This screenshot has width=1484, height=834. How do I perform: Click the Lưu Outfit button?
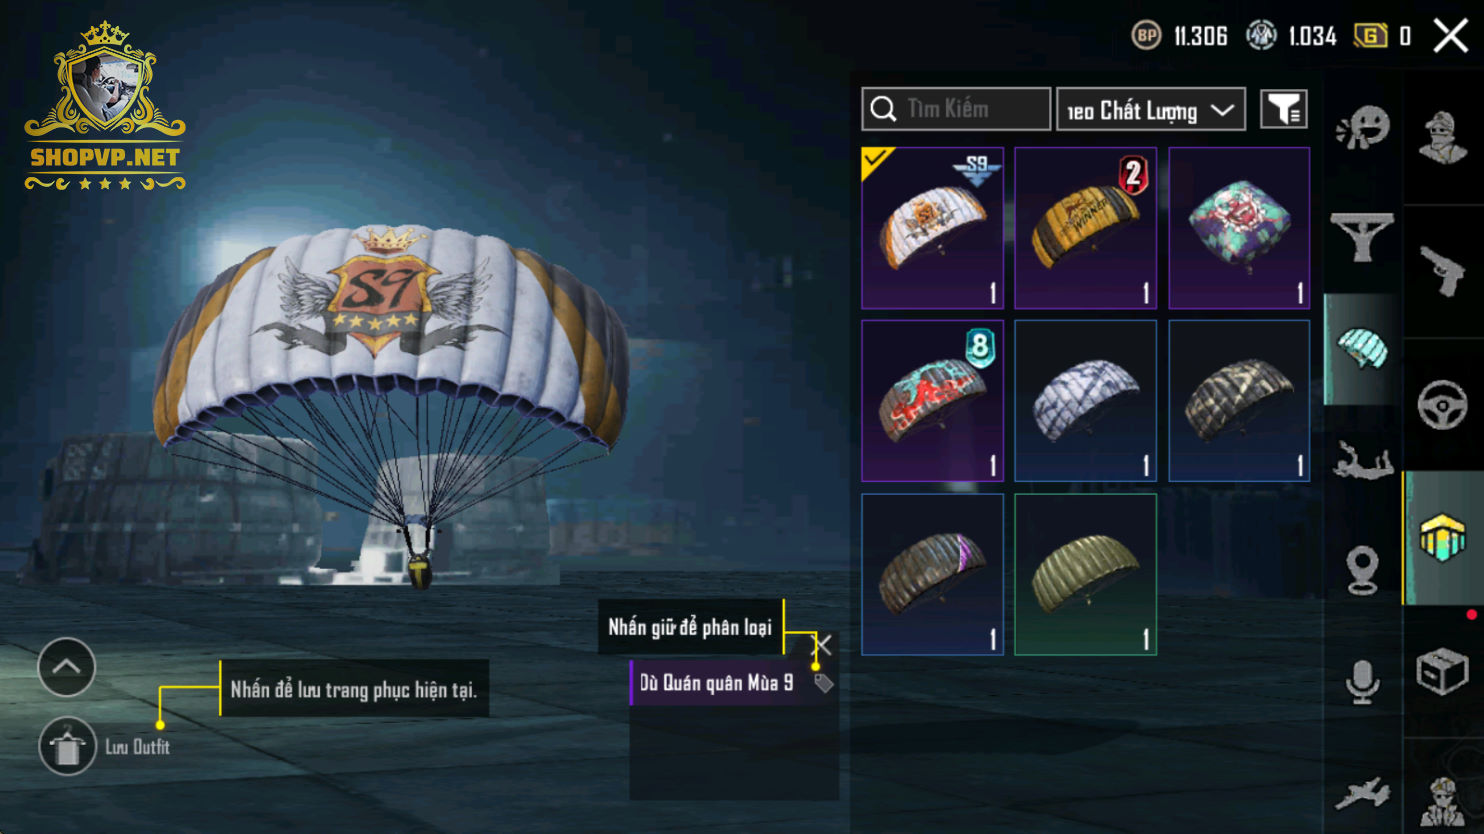[x=105, y=746]
